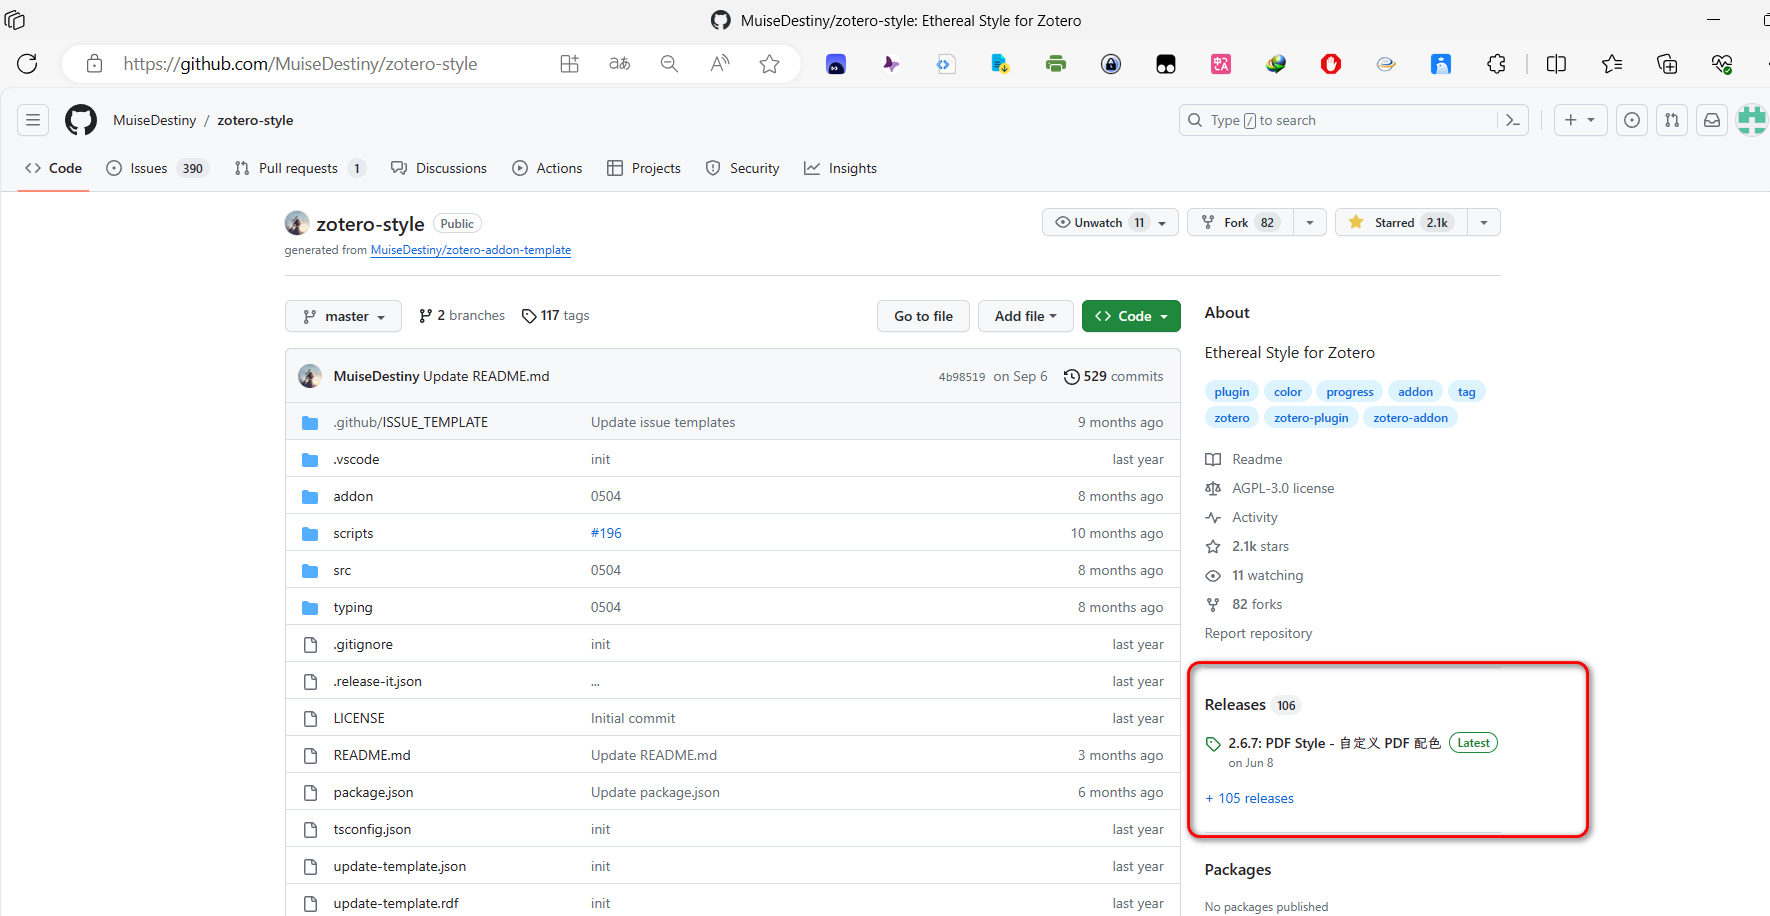Screen dimensions: 1770x916
Task: Activate the read aloud icon
Action: (x=720, y=64)
